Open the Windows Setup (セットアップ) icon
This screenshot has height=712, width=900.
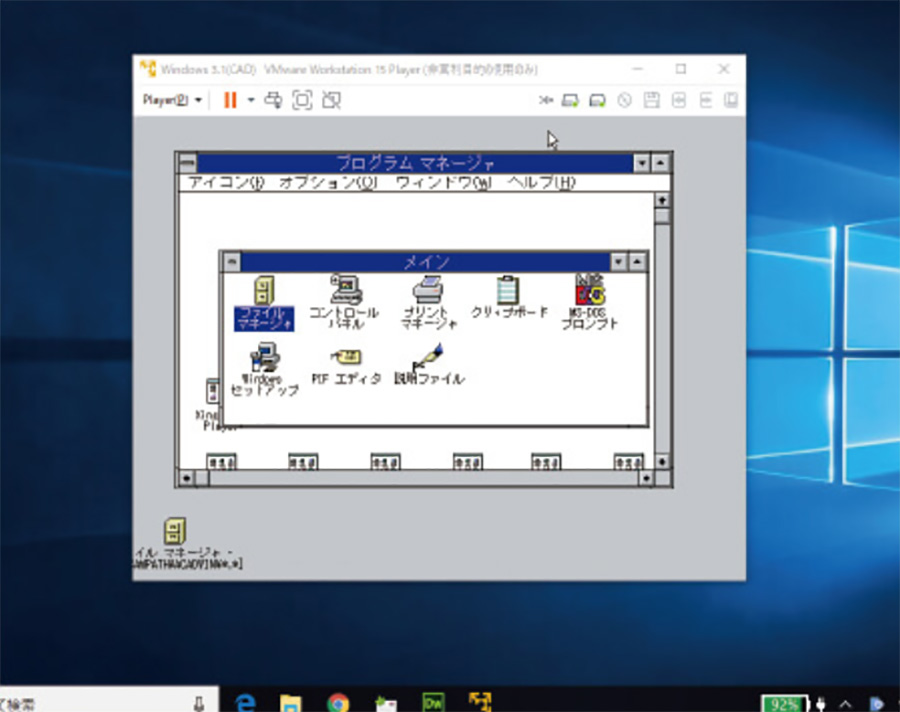click(264, 357)
